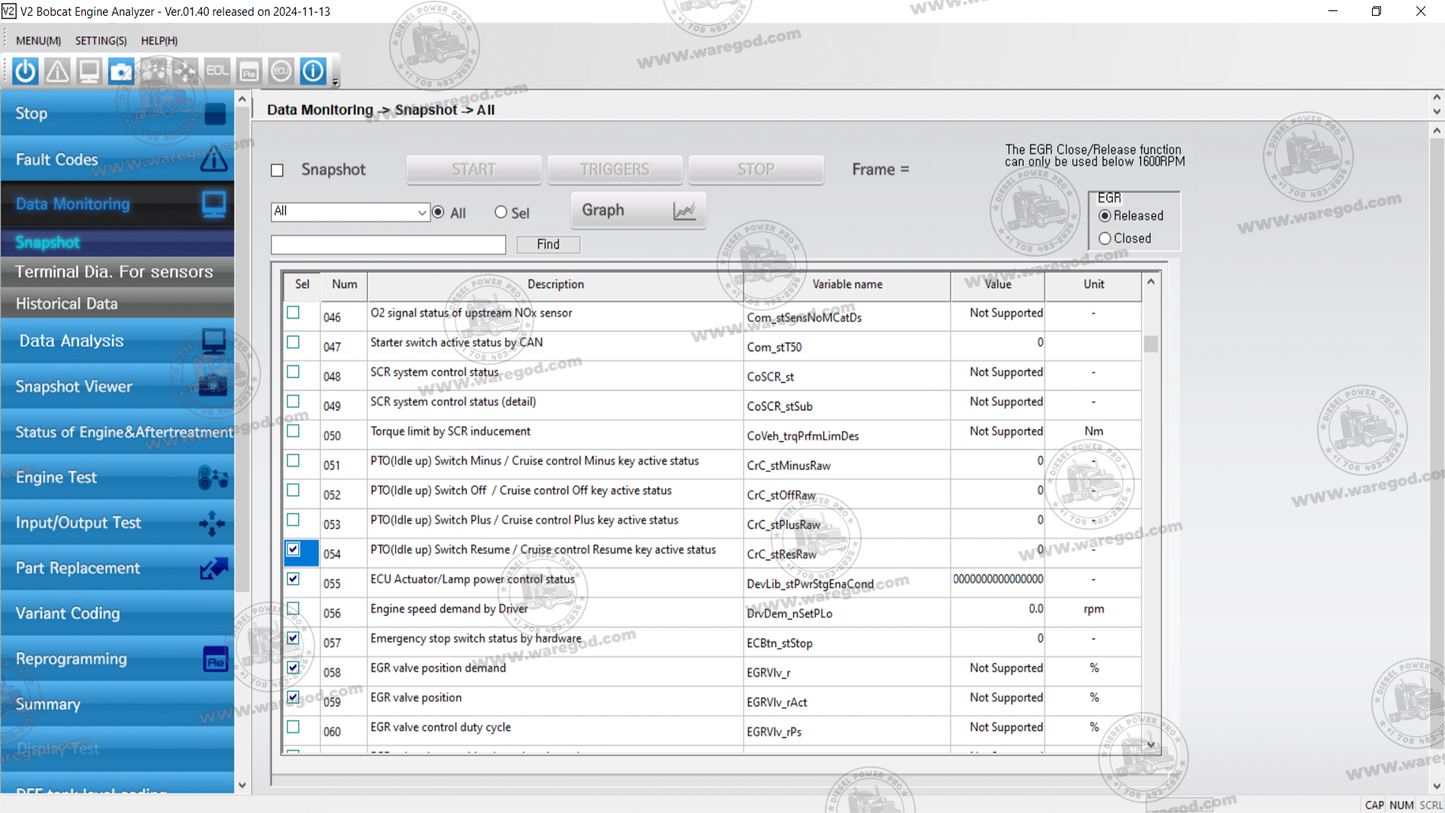The height and width of the screenshot is (813, 1445).
Task: Uncheck row 055 ECU Actuator/Lamp power status
Action: pos(294,581)
